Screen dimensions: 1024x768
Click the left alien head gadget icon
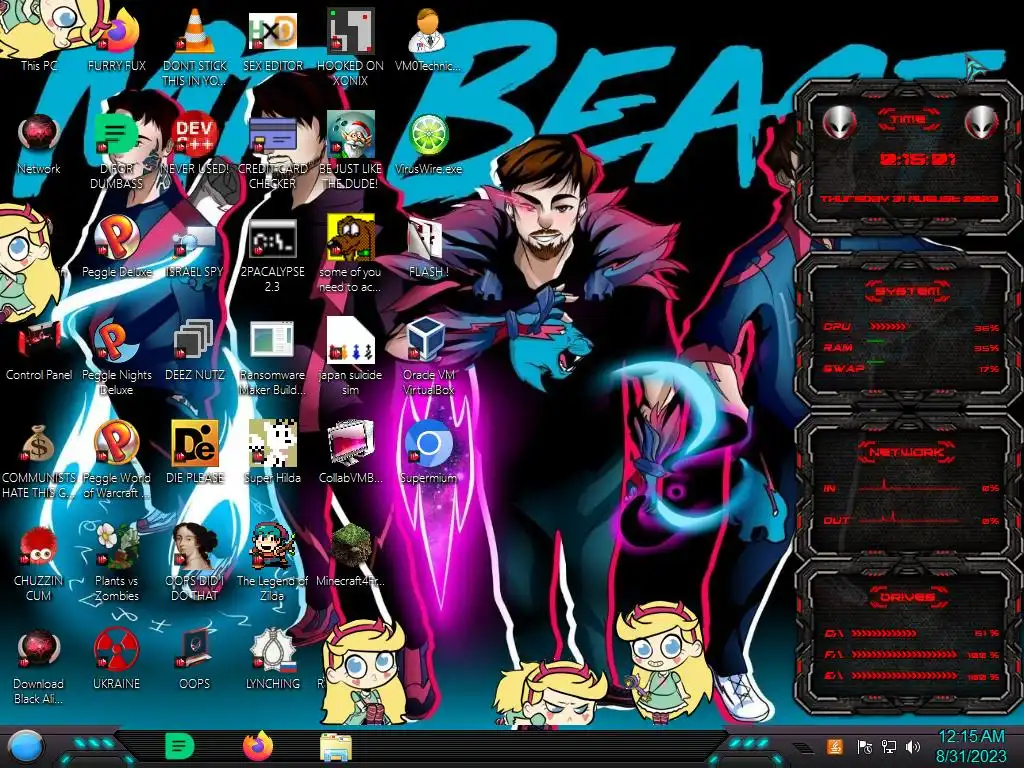[x=839, y=121]
